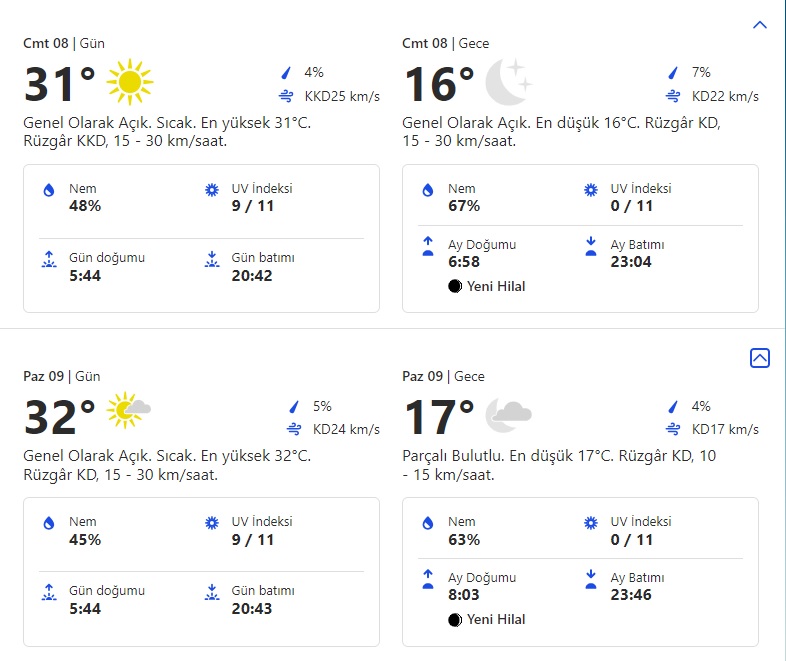Click the Yeni Hilal moon phase icon Saturday night

click(x=455, y=286)
